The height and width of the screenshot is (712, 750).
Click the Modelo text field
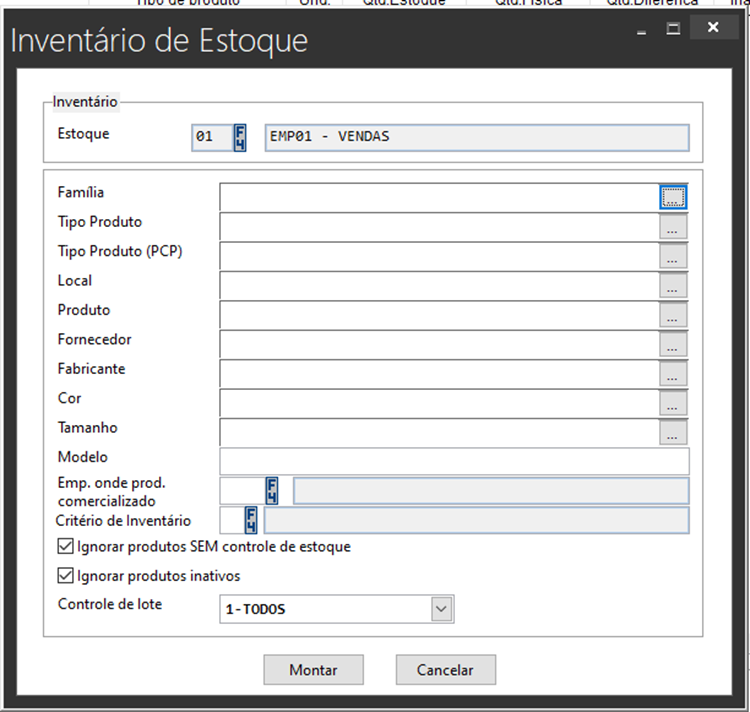coord(453,461)
